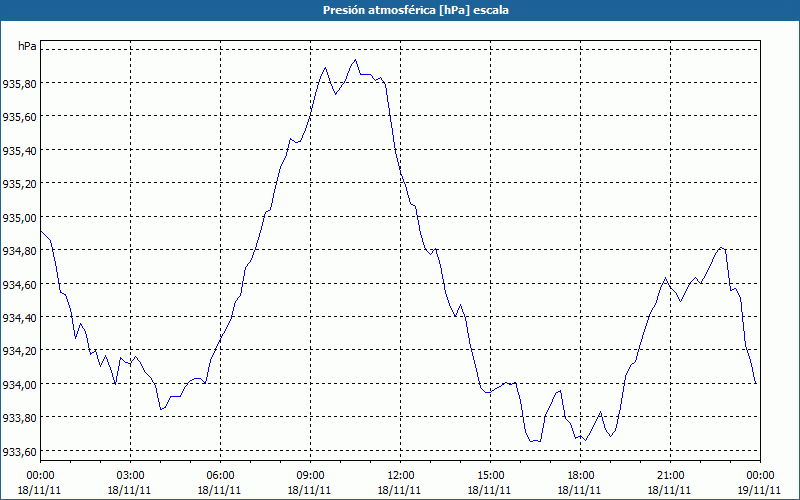800x500 pixels.
Task: Select the 935,00 axis value
Action: [19, 217]
